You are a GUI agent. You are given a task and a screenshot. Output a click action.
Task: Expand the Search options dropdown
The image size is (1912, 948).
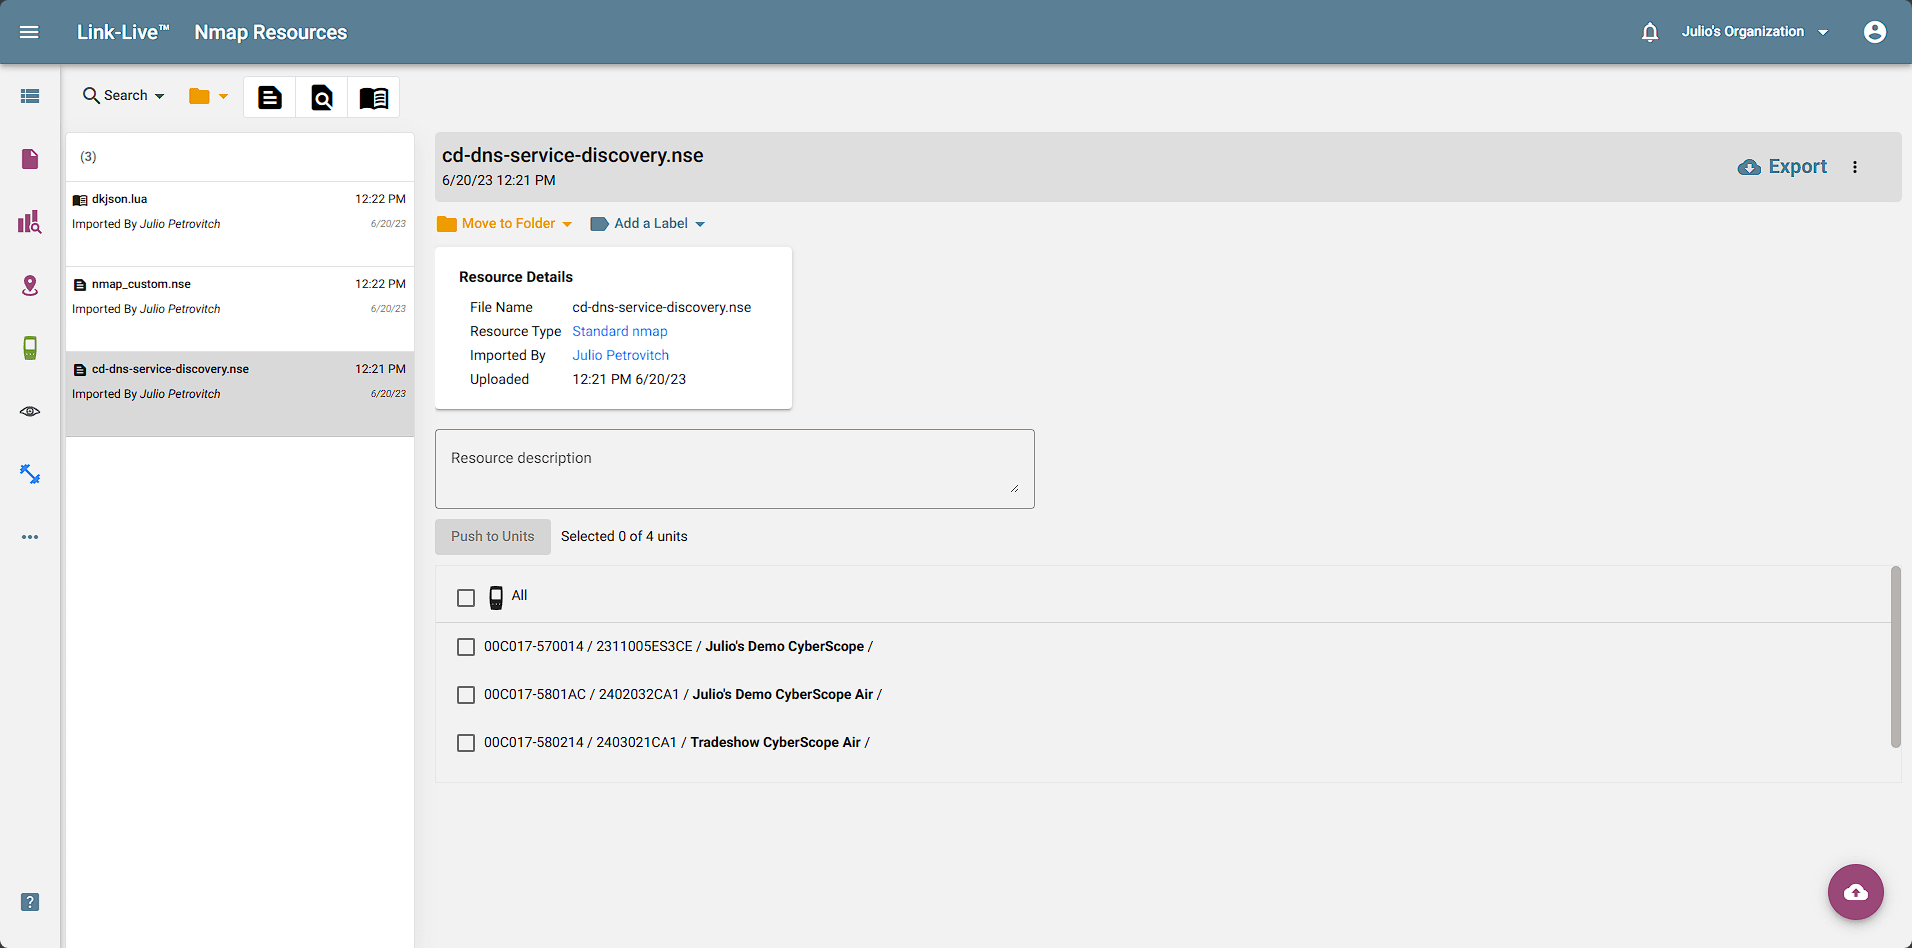(123, 95)
